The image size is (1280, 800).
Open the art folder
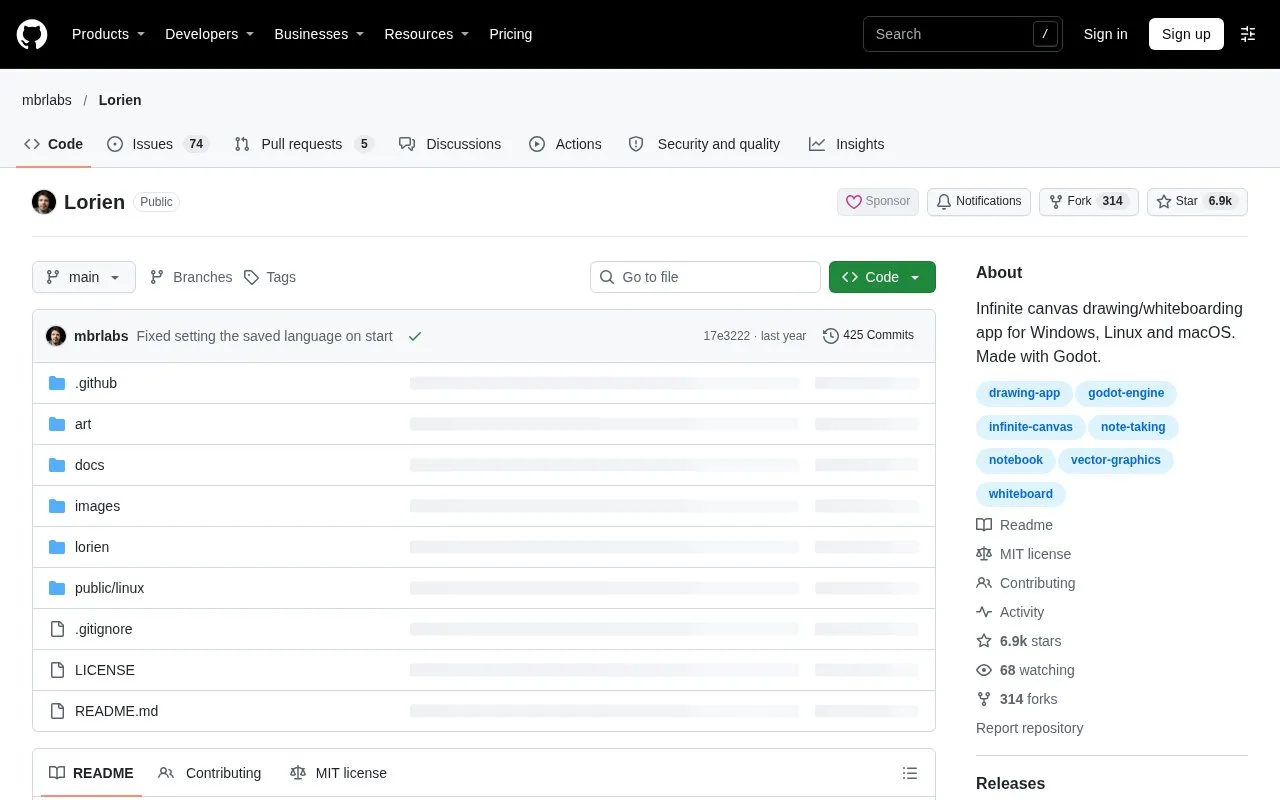83,424
